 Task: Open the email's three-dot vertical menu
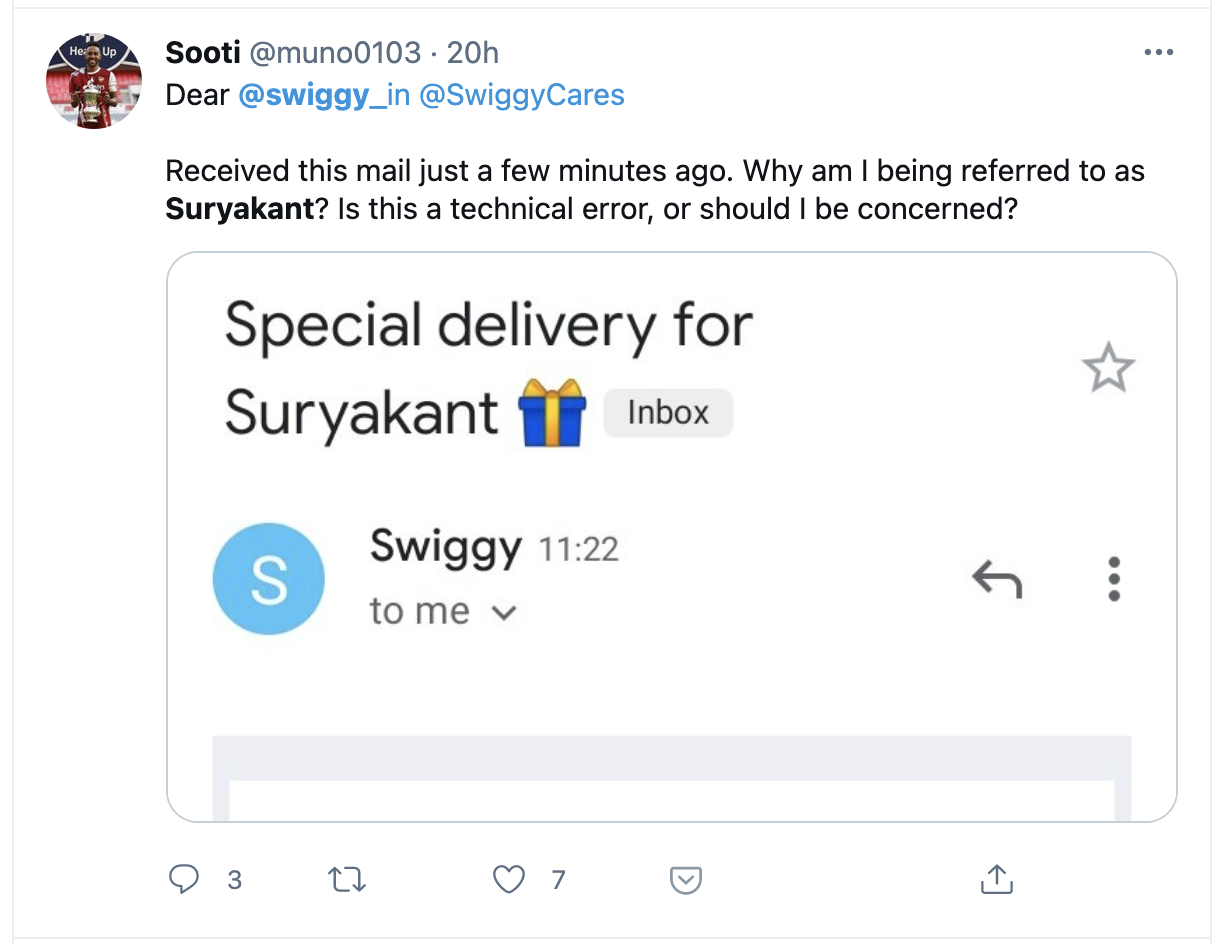click(x=1114, y=579)
